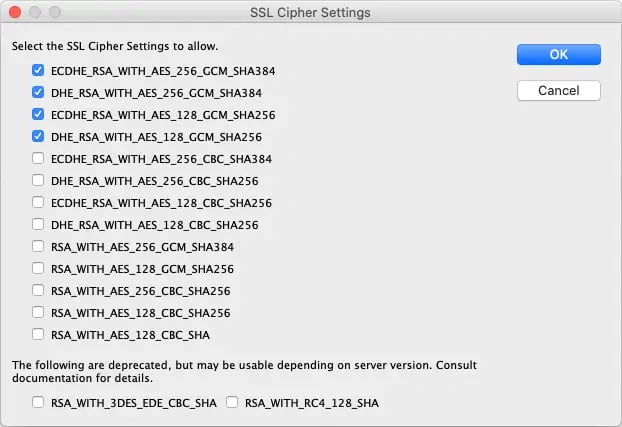Enable RSA_WITH_AES_128_CBC_SHA cipher
This screenshot has height=427, width=622.
(x=38, y=335)
